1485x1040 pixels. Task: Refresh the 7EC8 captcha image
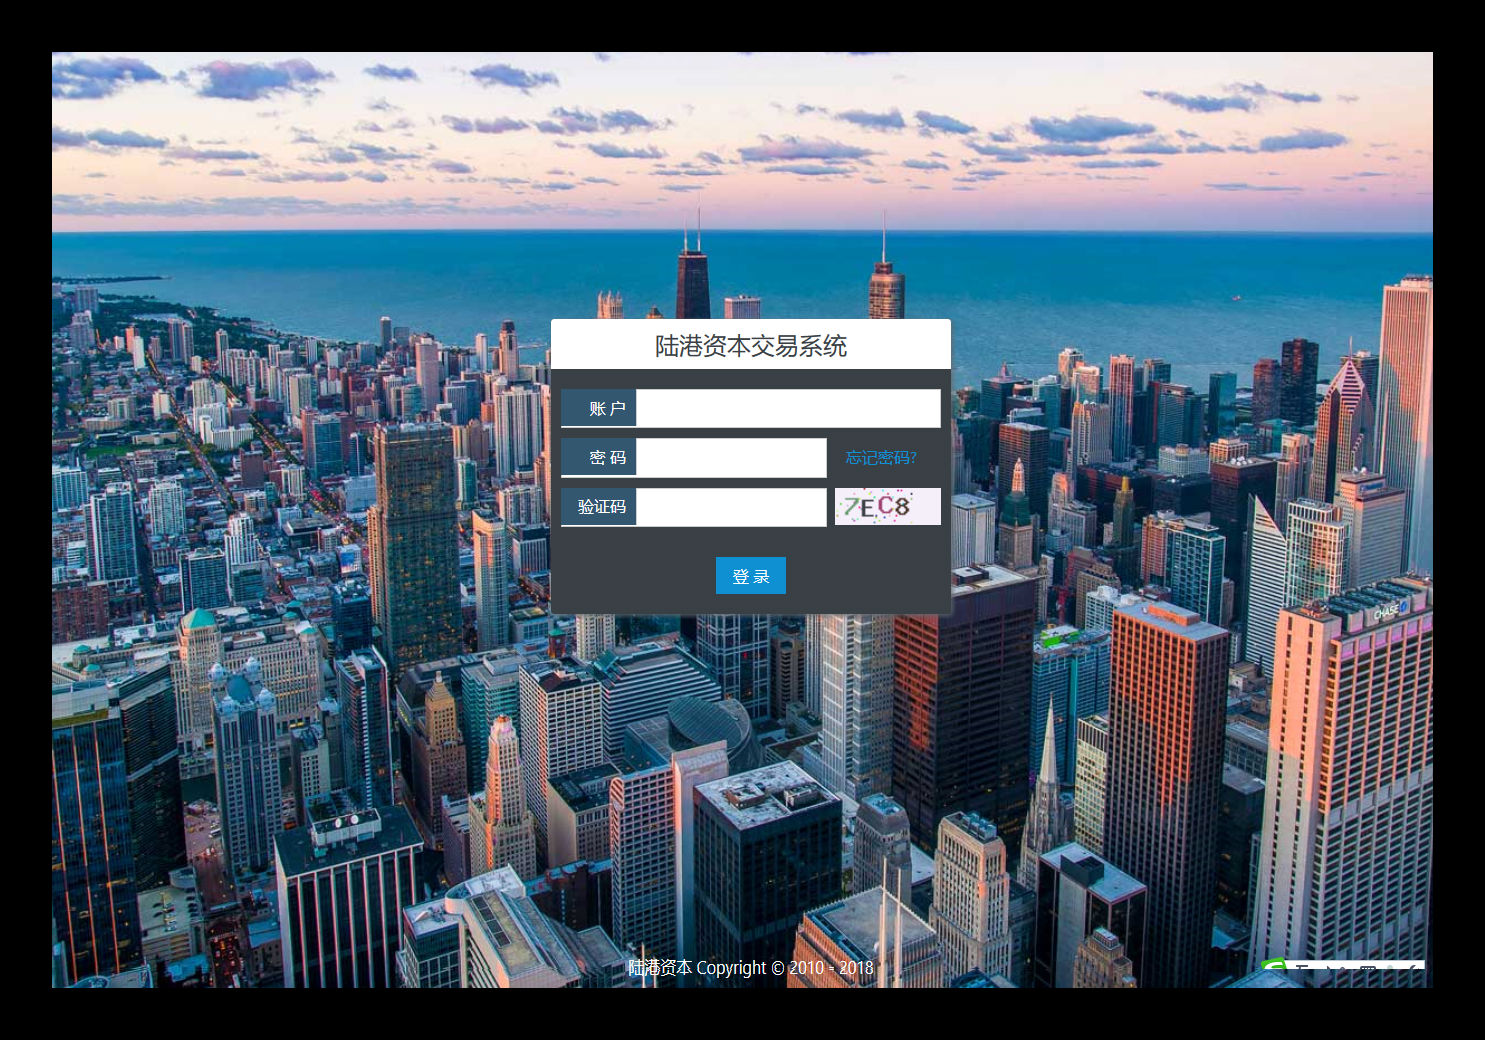[x=887, y=507]
